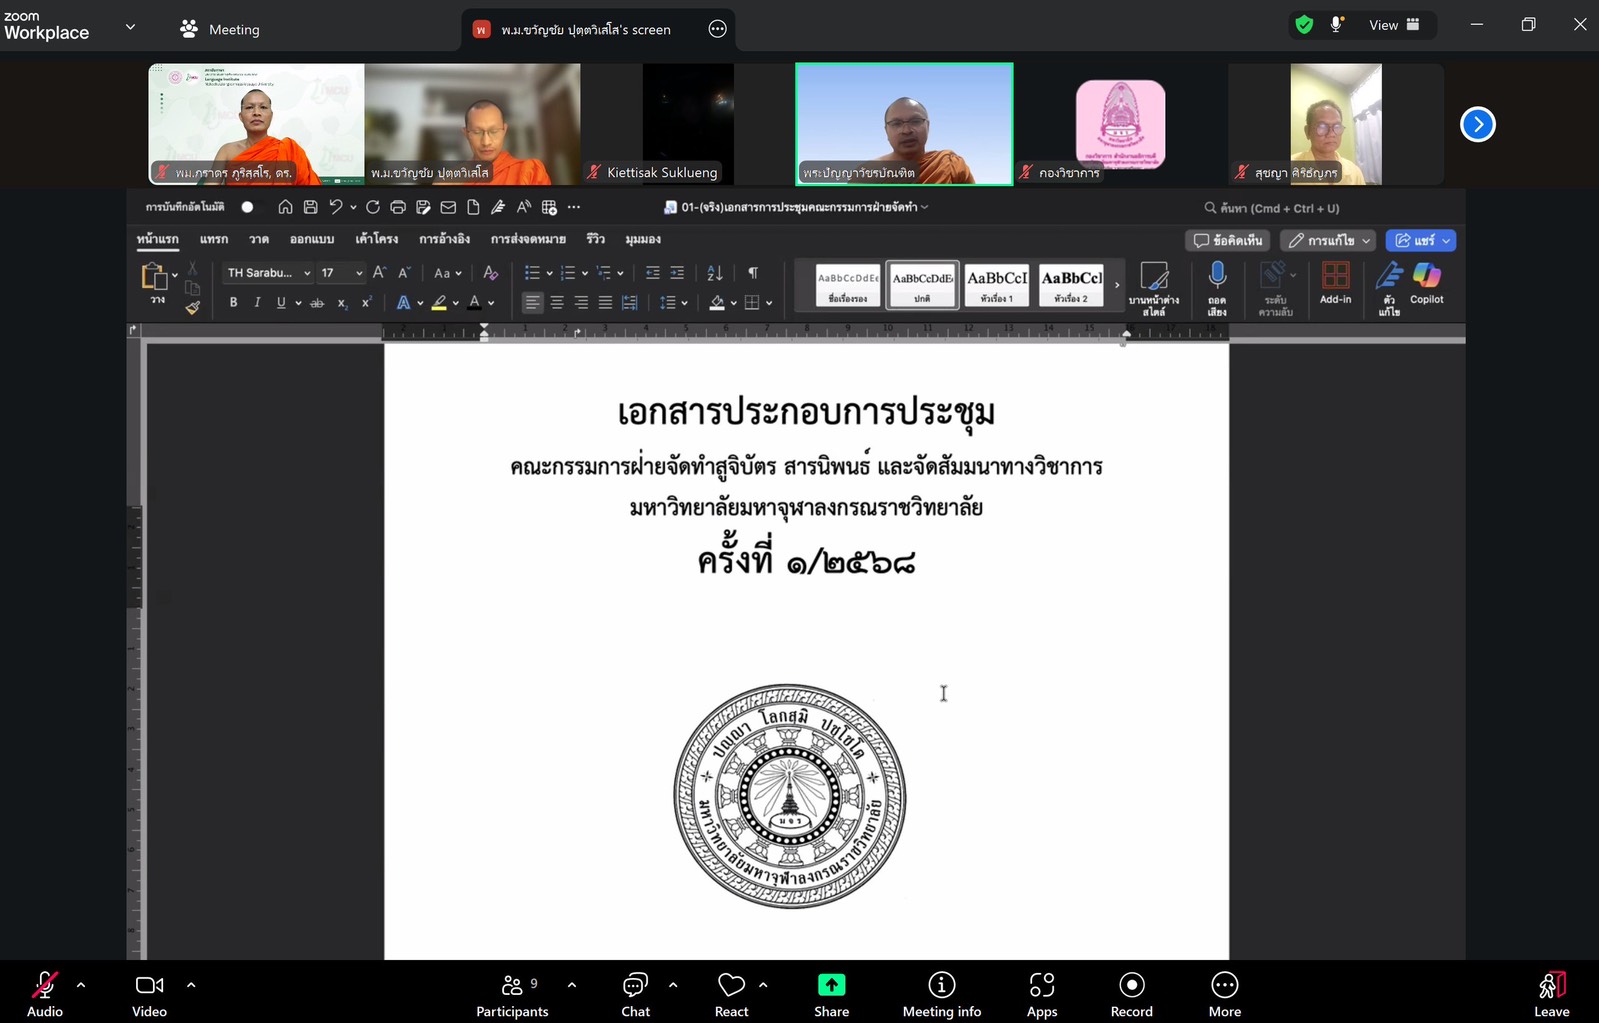Open the TH Sarabun font name dropdown
This screenshot has width=1599, height=1023.
[307, 273]
